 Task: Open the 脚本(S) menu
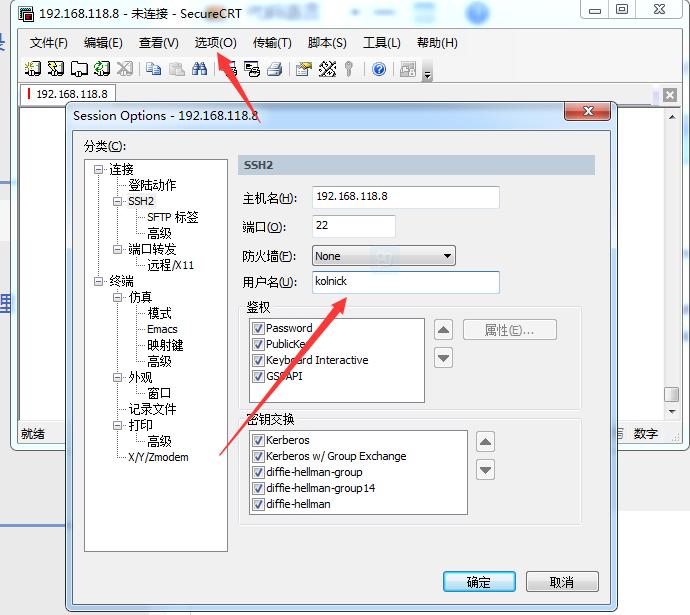coord(327,43)
